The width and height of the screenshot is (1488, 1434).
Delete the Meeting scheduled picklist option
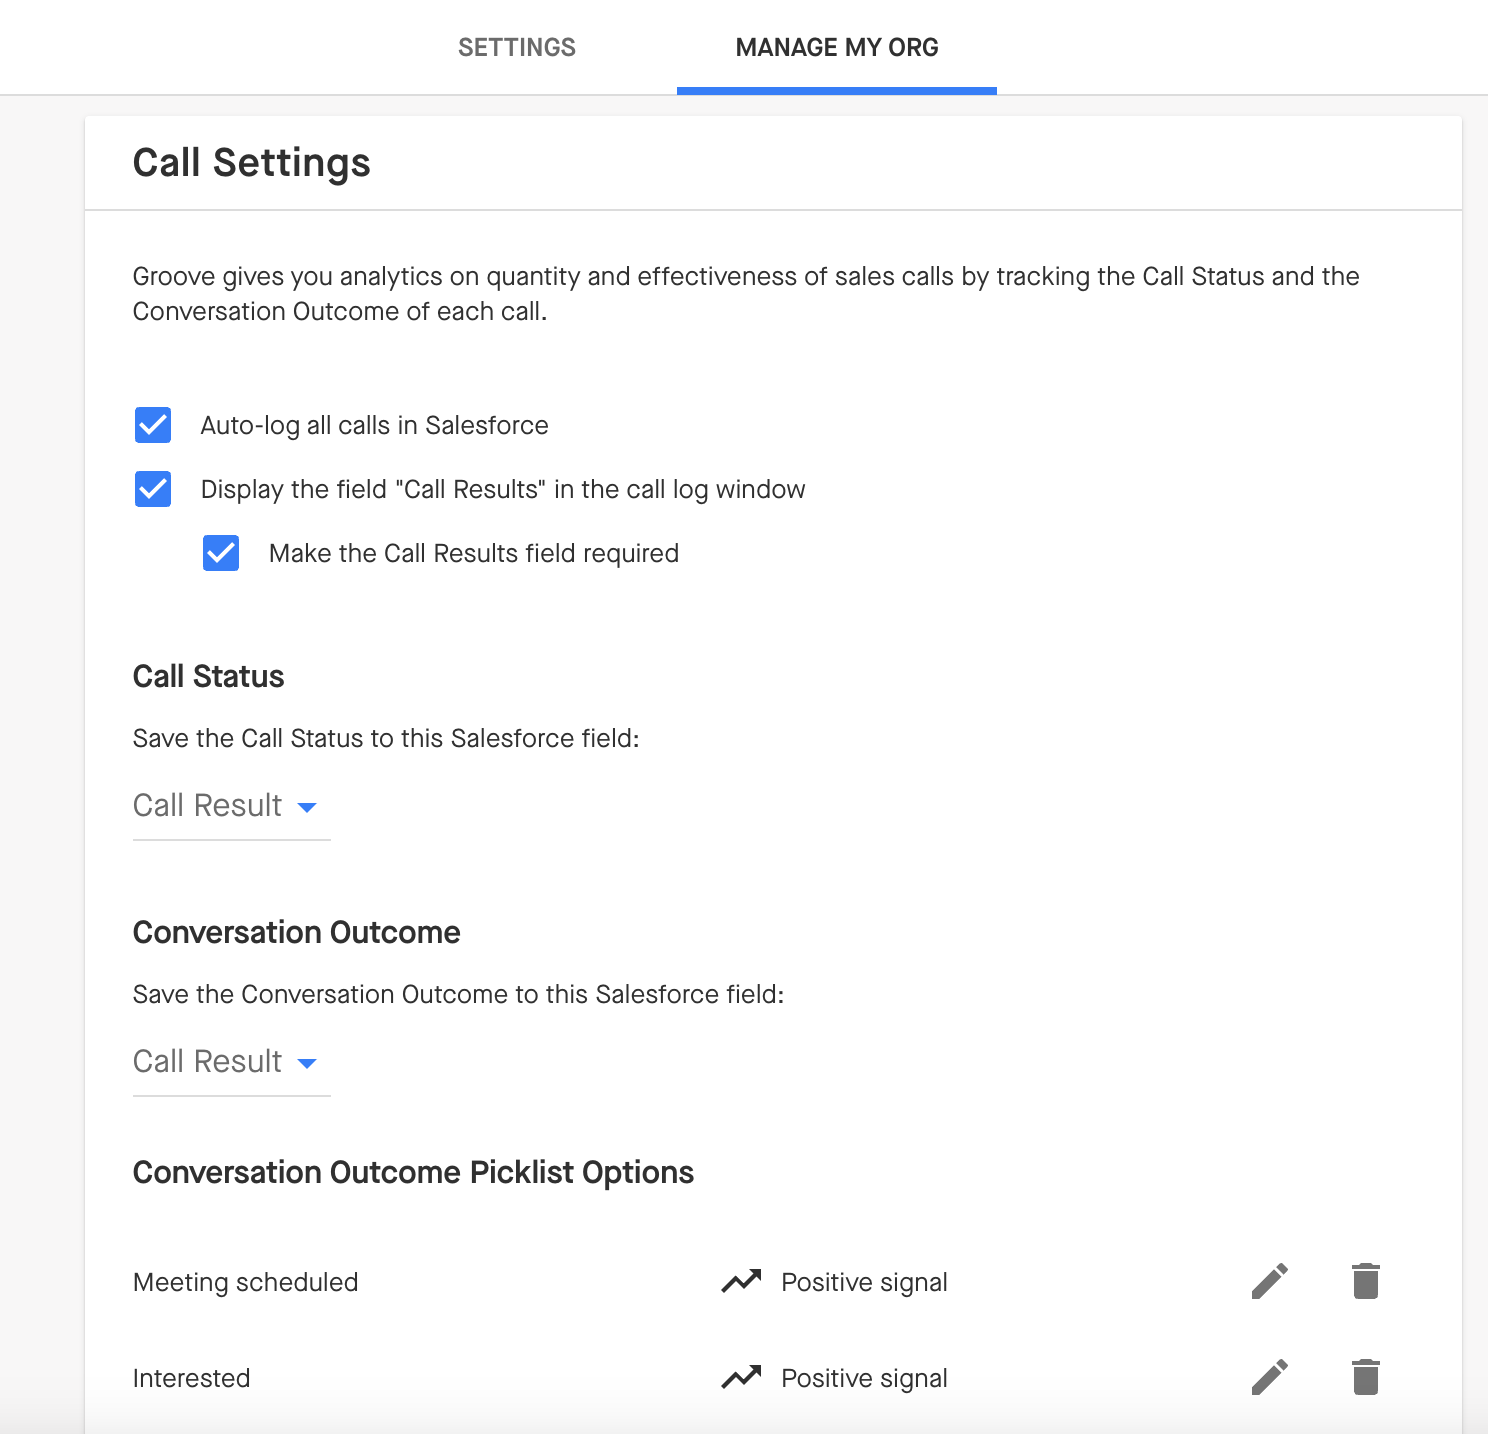click(x=1365, y=1281)
